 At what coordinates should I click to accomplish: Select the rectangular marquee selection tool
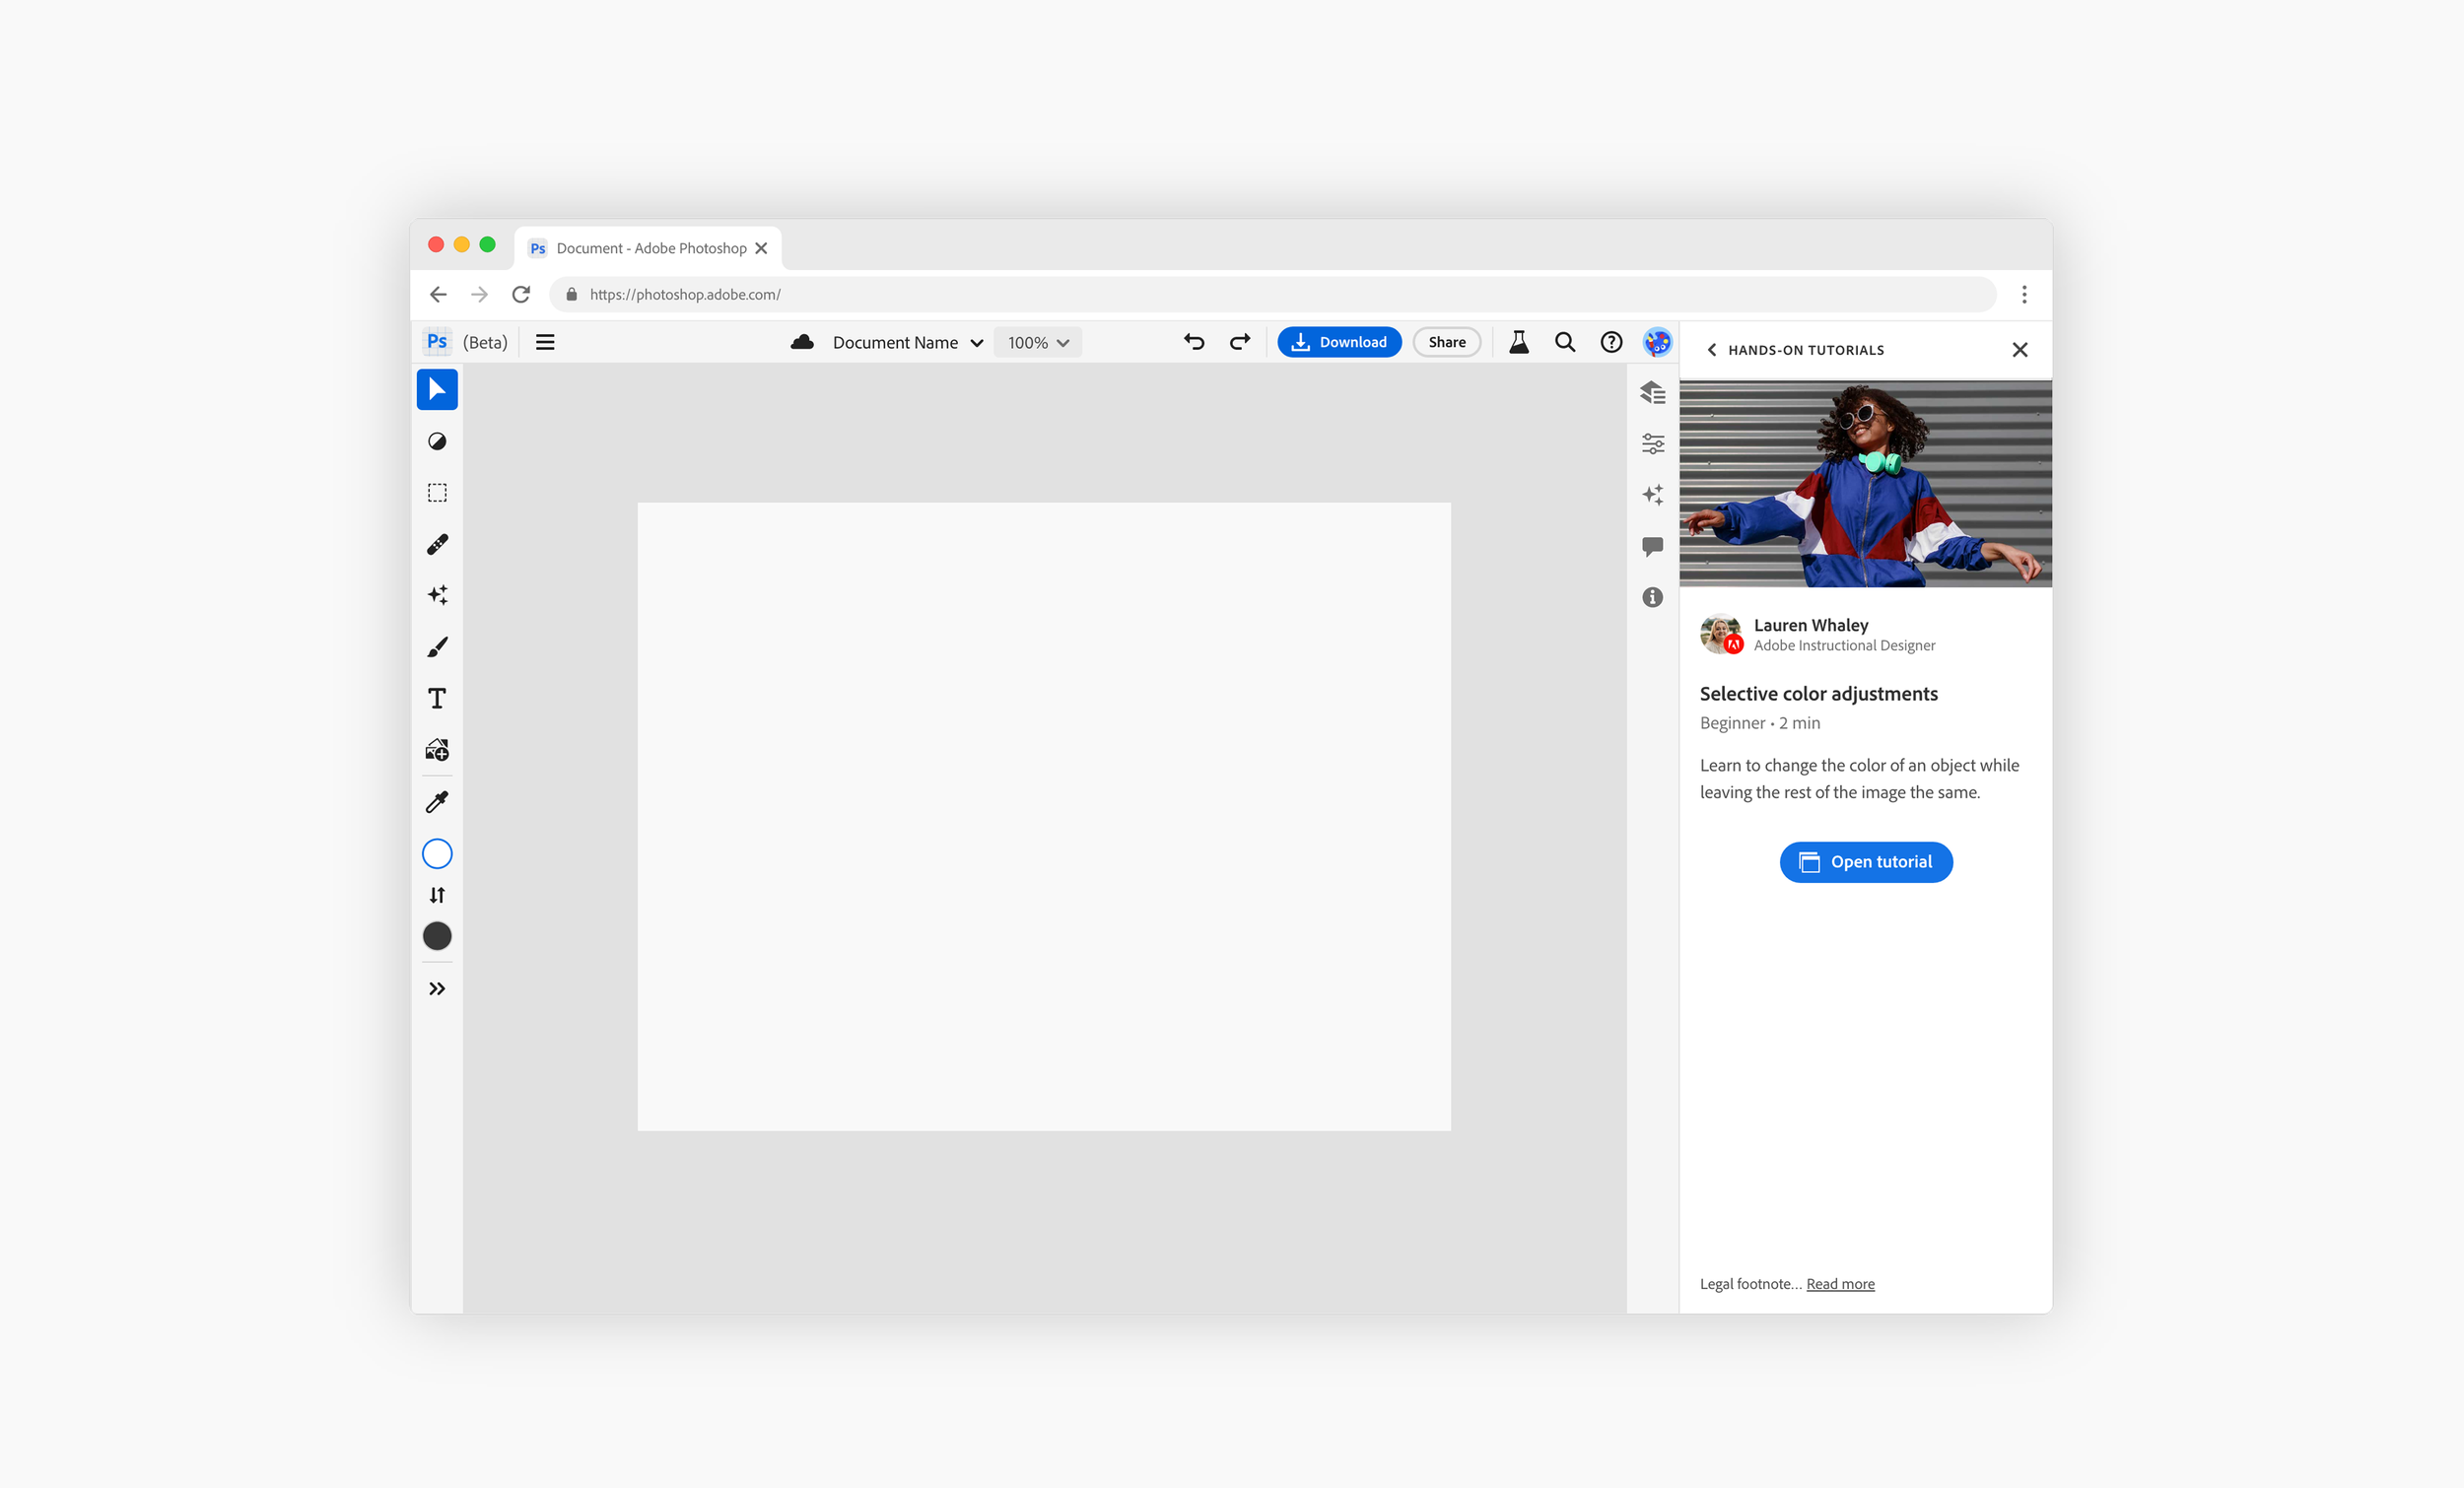[x=437, y=493]
